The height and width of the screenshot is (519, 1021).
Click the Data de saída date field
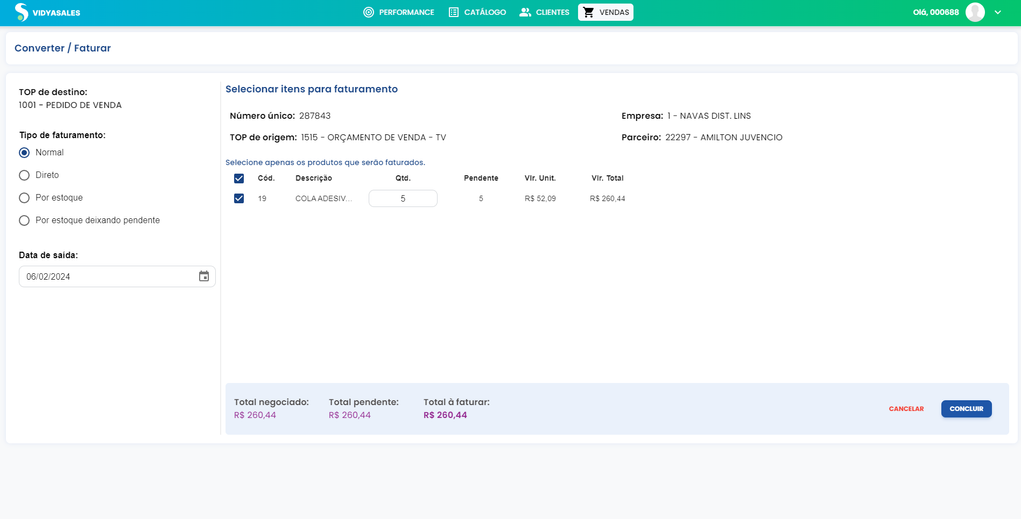(x=117, y=277)
